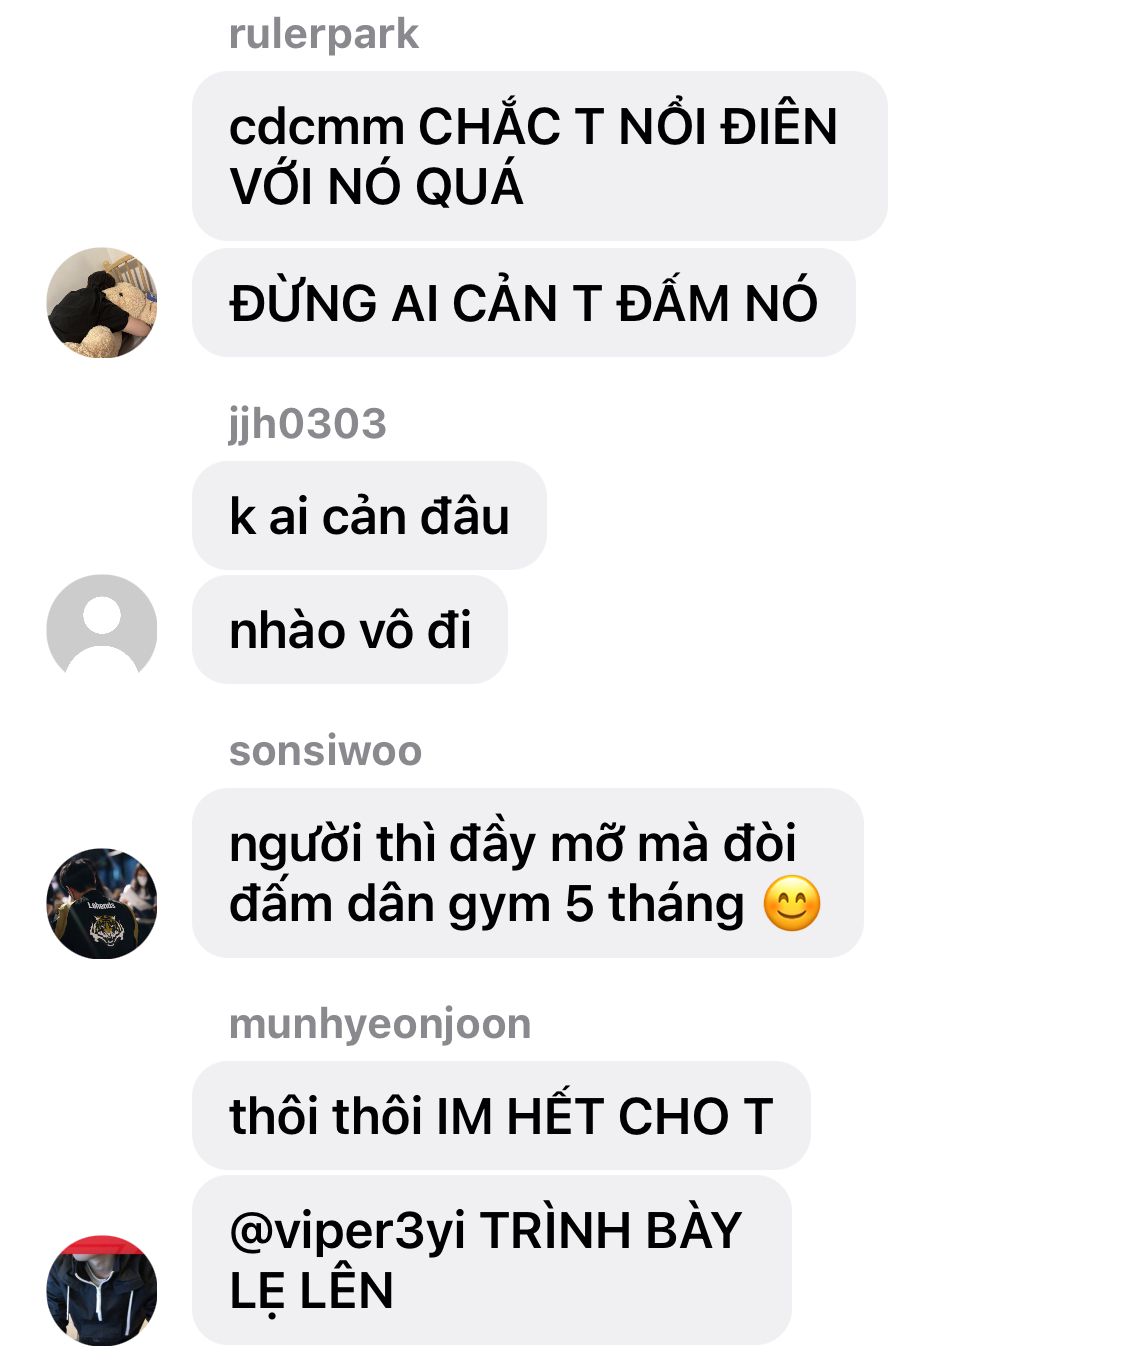Tap munhyeonjoon's hoodie profile picture
The height and width of the screenshot is (1362, 1125).
[102, 1290]
